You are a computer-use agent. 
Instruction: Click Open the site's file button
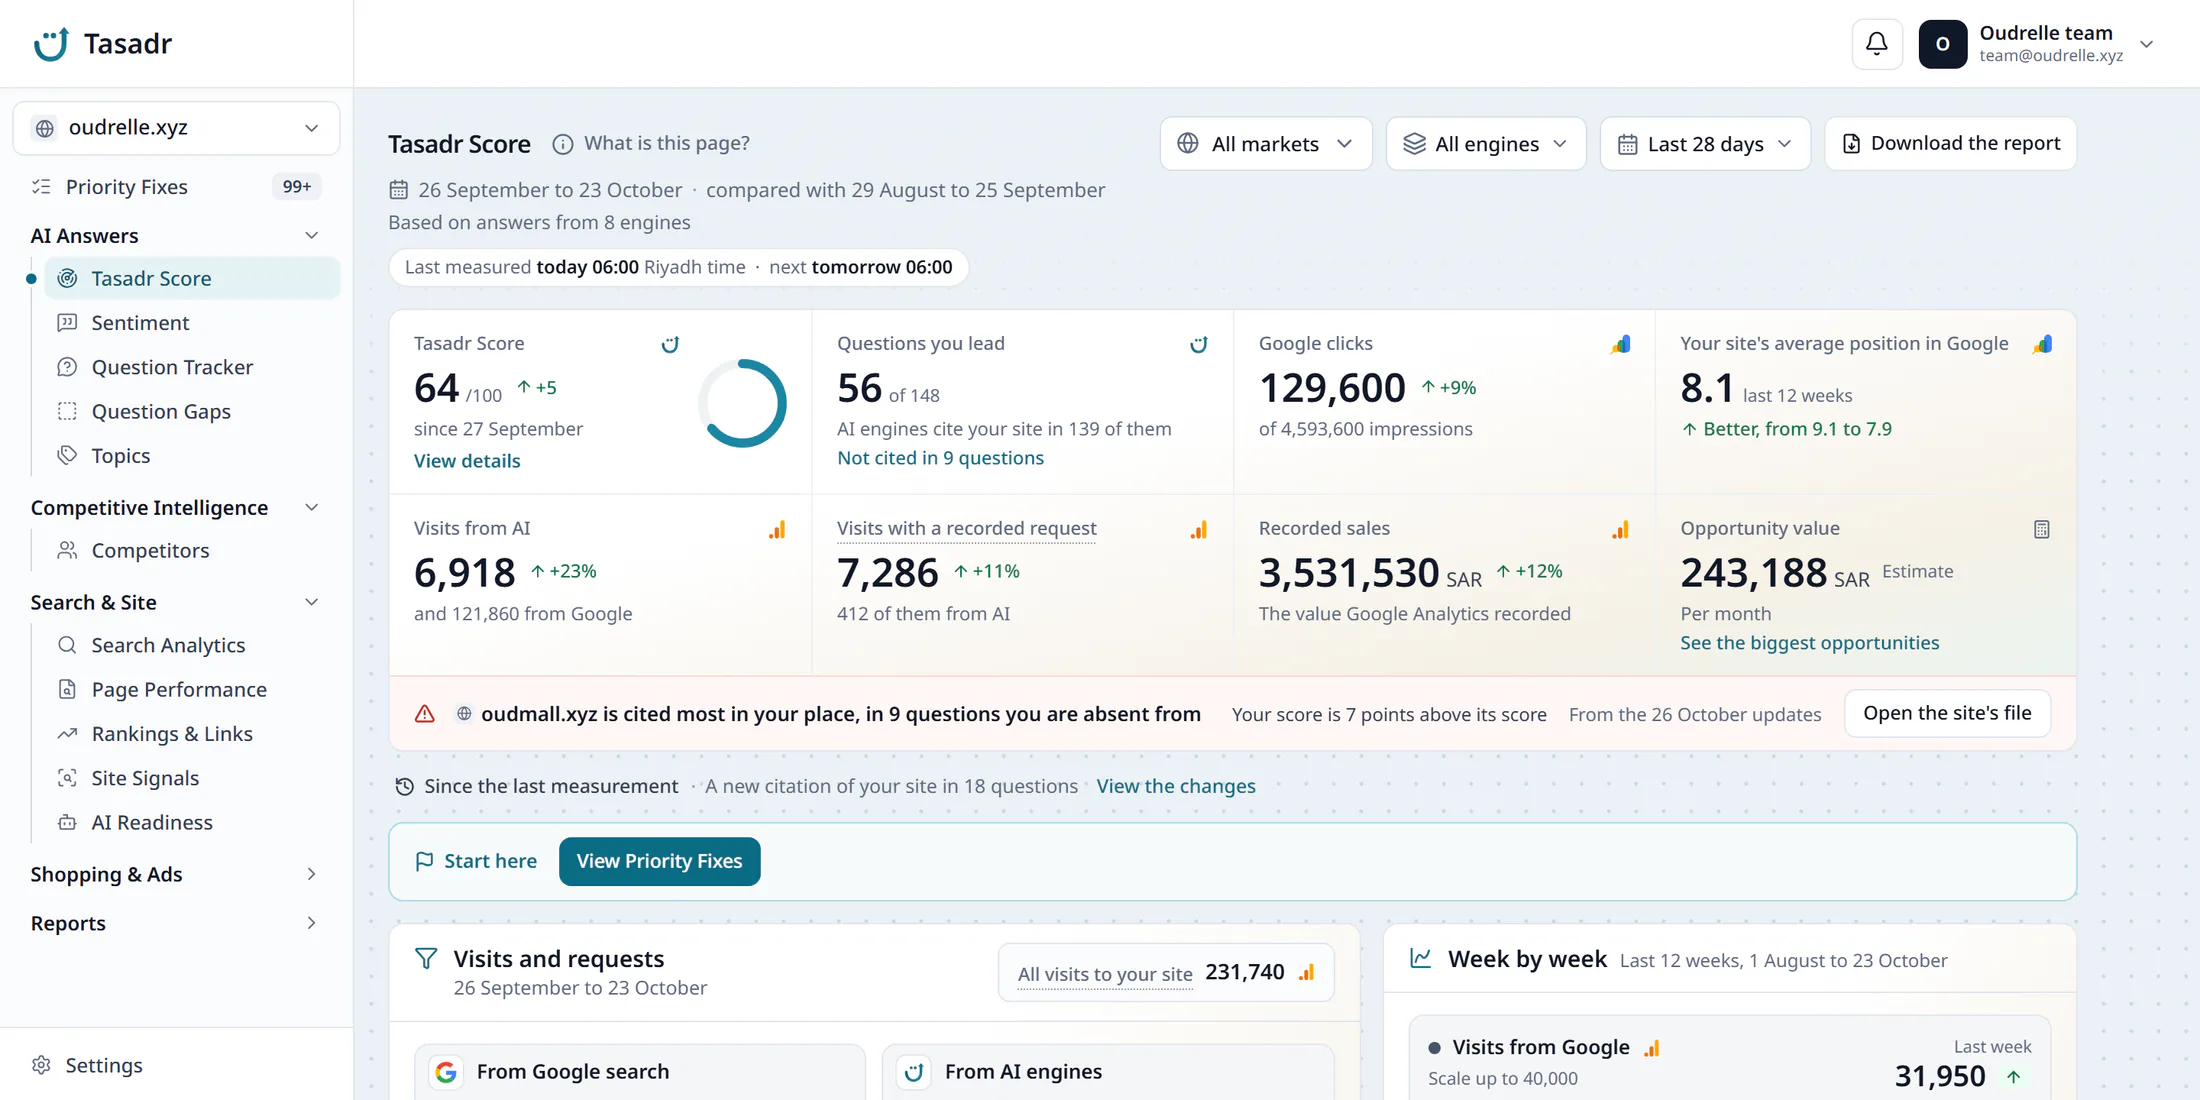(1947, 714)
